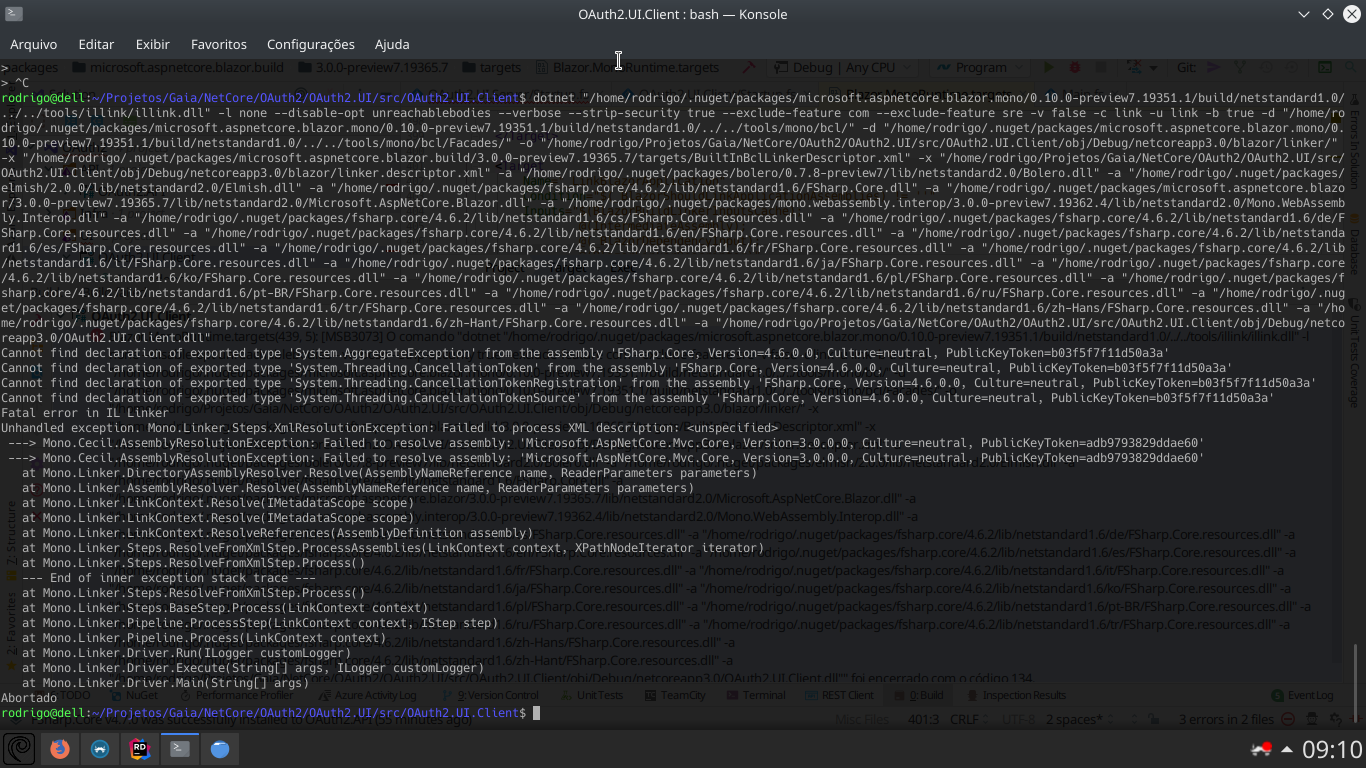Expand hidden system tray icons arrow

(1287, 749)
